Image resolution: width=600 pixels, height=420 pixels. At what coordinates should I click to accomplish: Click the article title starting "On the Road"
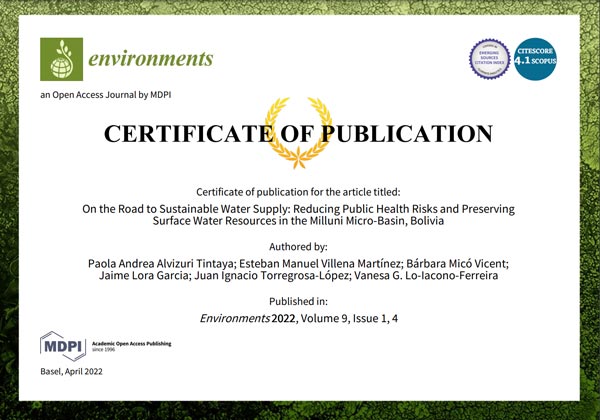(x=299, y=214)
